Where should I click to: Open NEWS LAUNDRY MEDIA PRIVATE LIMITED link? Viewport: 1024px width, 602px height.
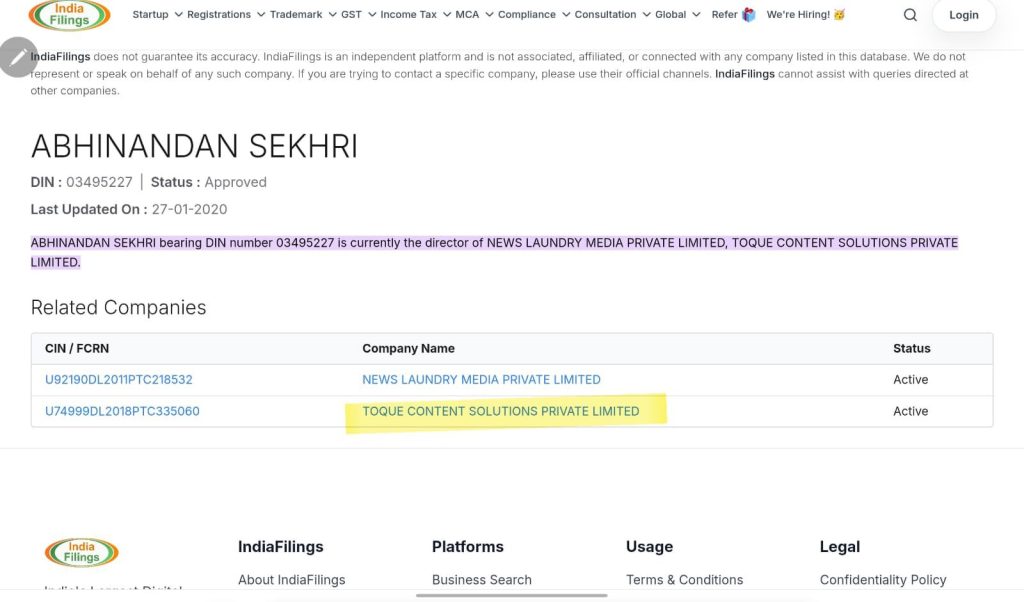click(x=481, y=379)
